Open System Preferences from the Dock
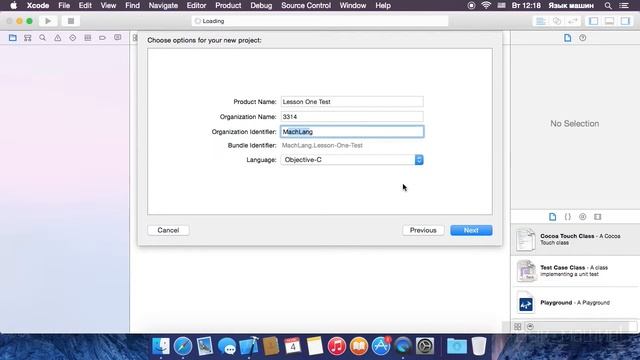Screen dimensions: 640x360 (x=425, y=347)
